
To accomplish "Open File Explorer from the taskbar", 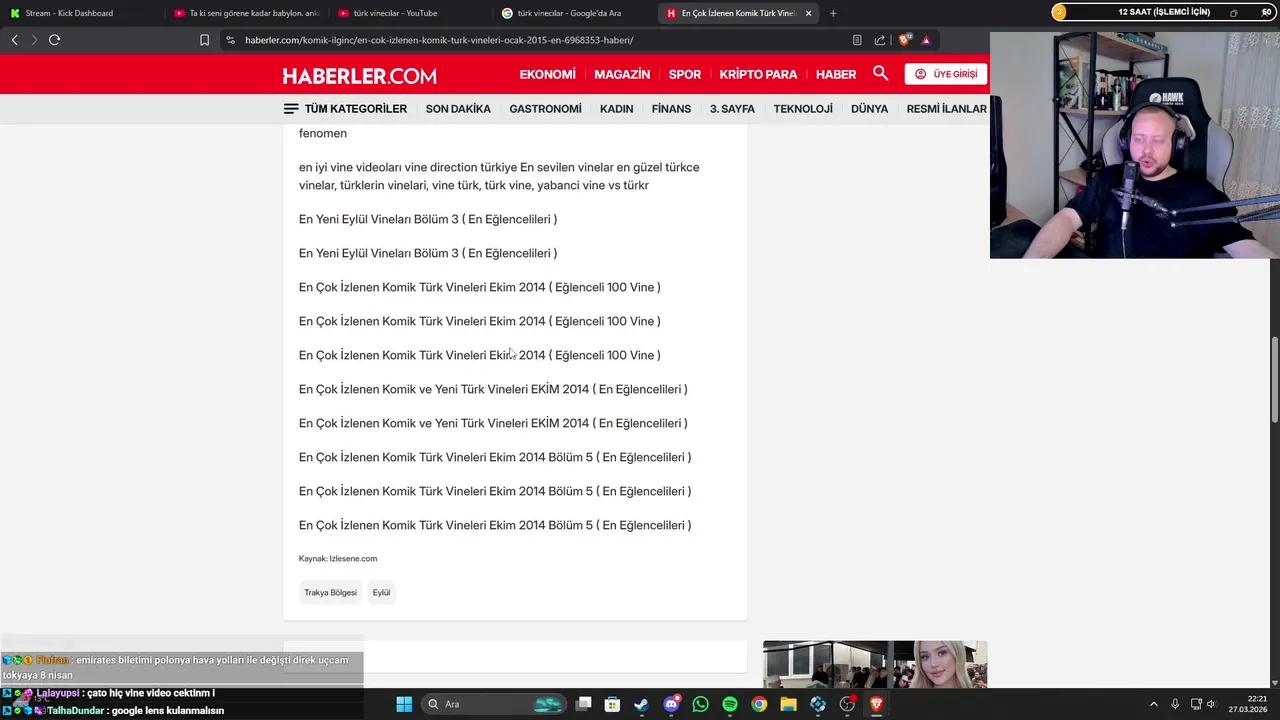I will click(x=788, y=704).
